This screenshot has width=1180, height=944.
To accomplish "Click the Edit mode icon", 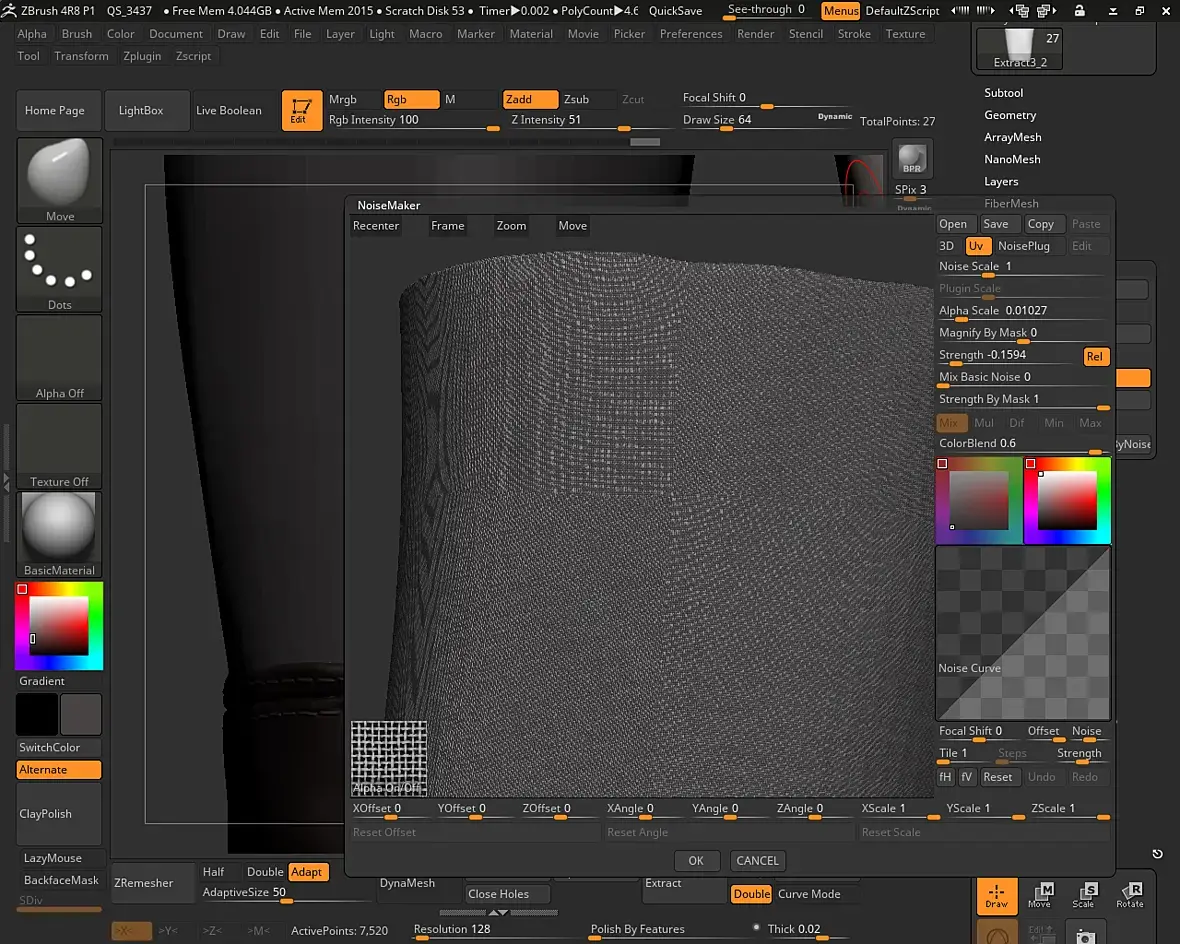I will [301, 111].
